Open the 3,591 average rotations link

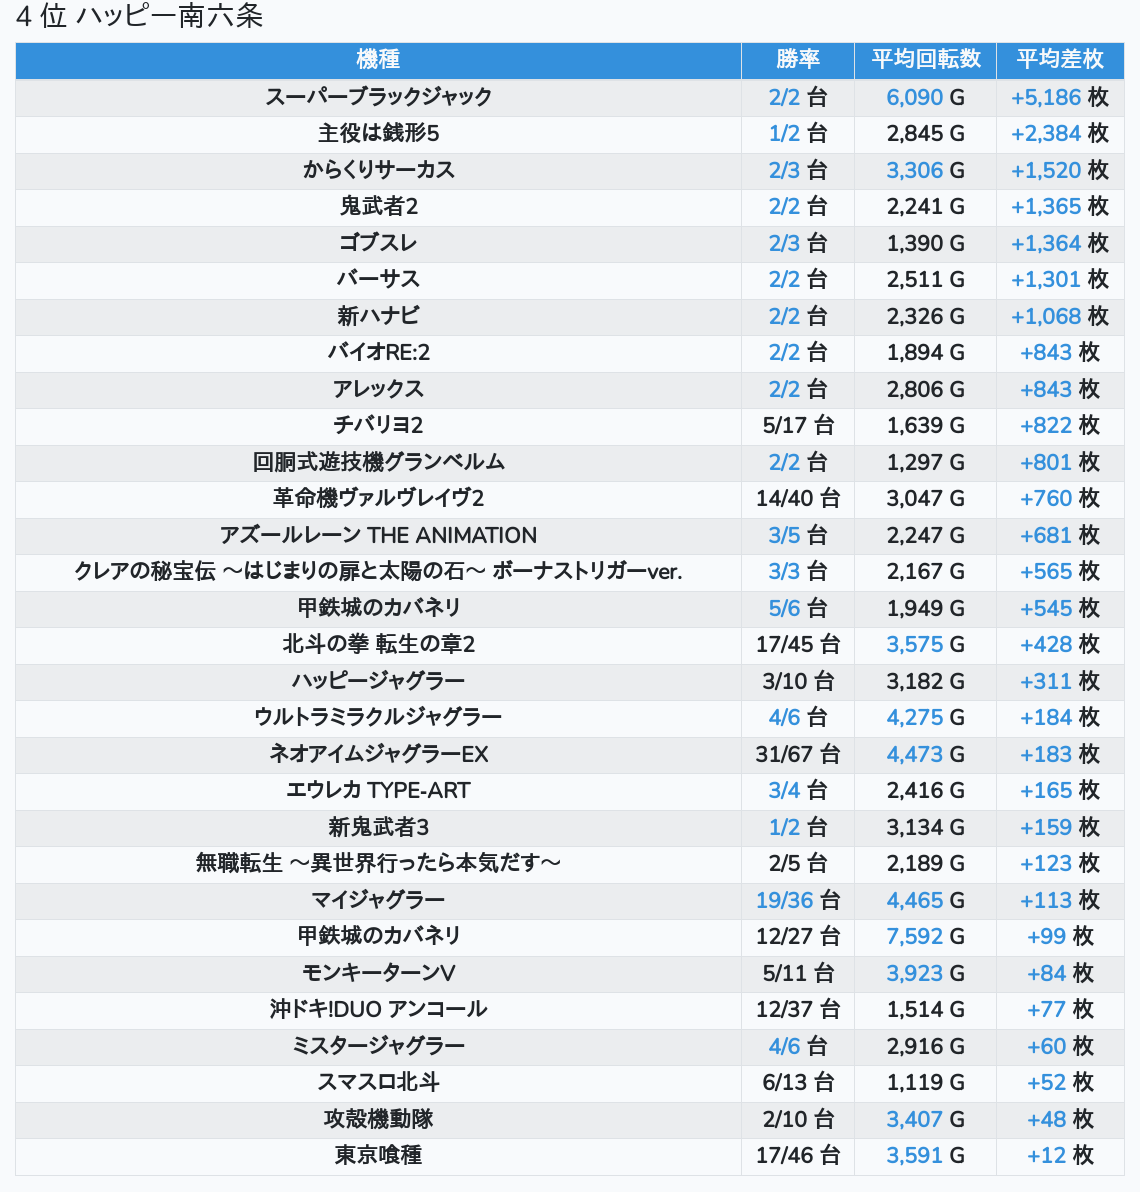point(914,1156)
